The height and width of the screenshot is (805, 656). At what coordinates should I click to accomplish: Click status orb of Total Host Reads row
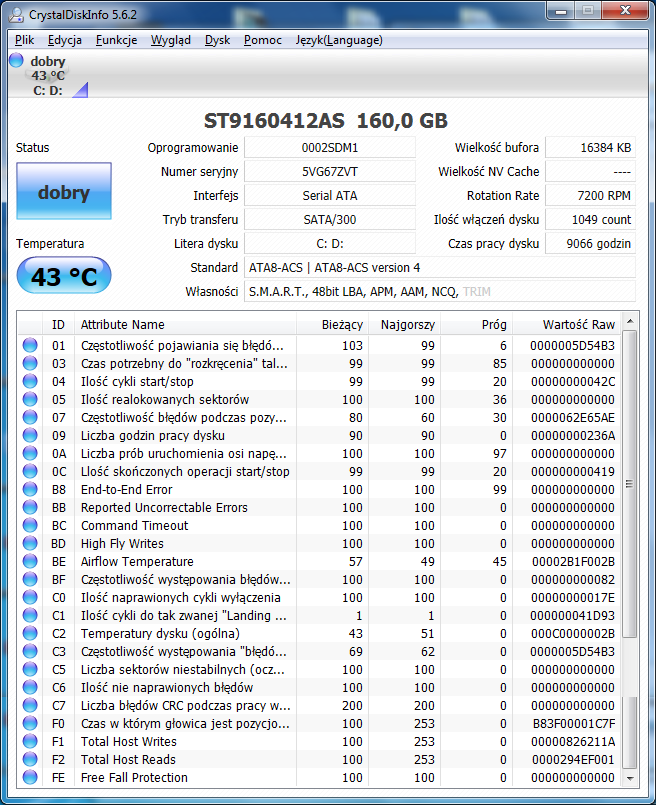click(x=30, y=759)
